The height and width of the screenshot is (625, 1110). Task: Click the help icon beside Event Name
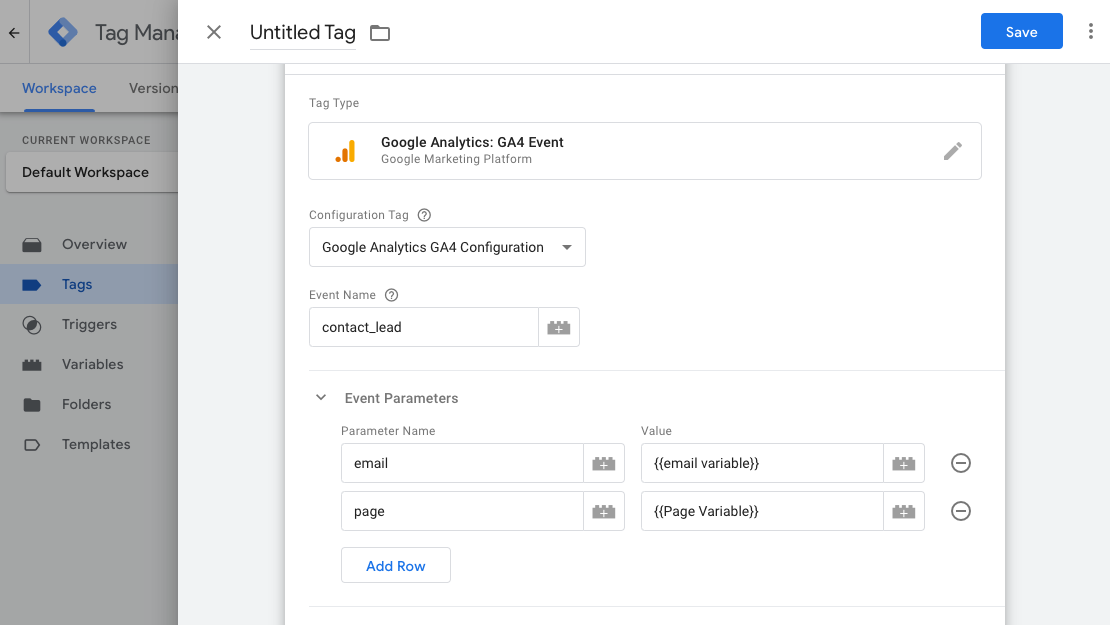pyautogui.click(x=392, y=295)
